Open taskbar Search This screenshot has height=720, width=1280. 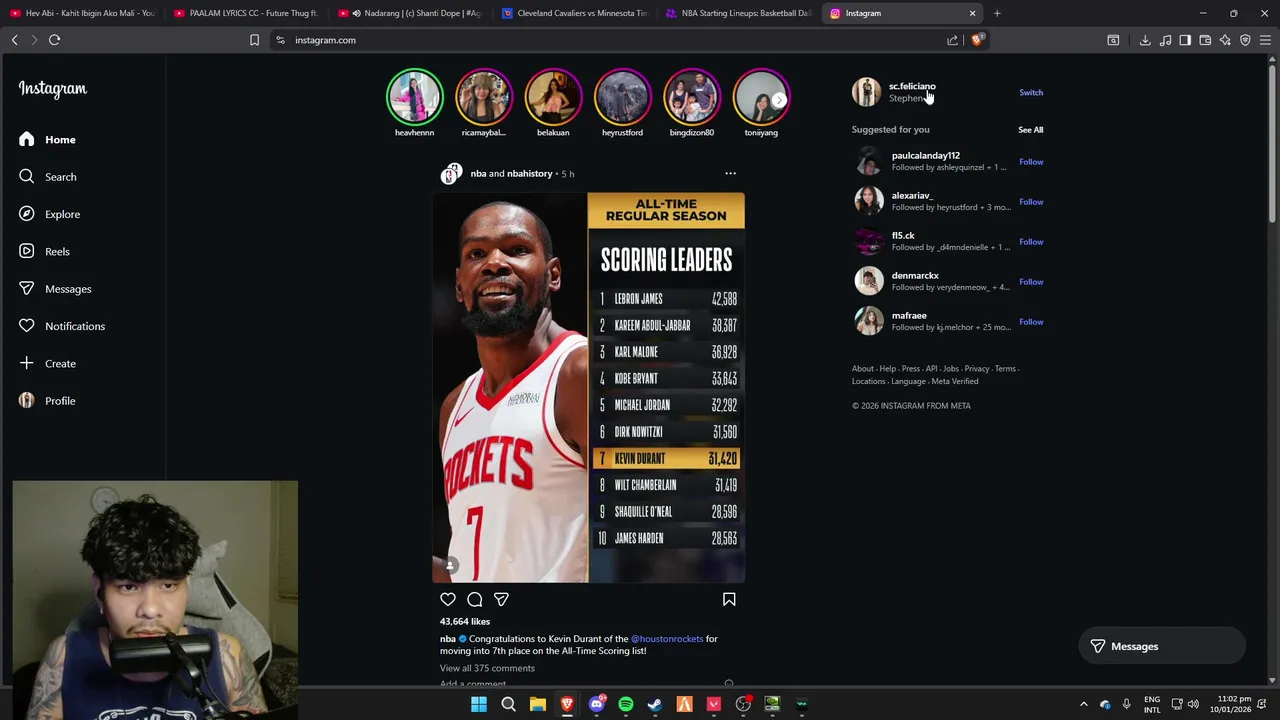pyautogui.click(x=508, y=705)
